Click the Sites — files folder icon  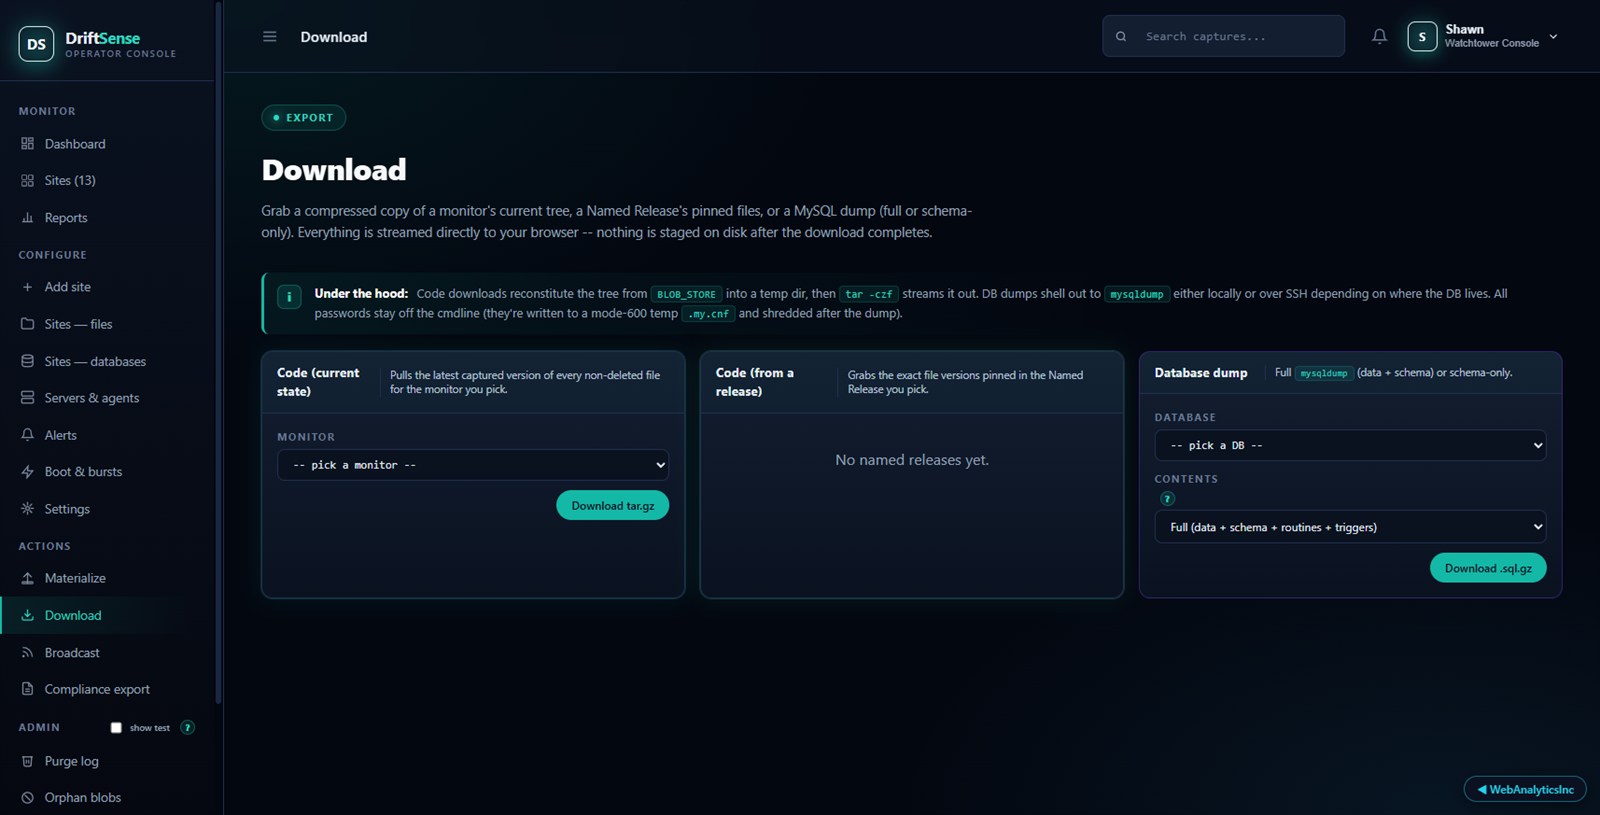click(27, 324)
